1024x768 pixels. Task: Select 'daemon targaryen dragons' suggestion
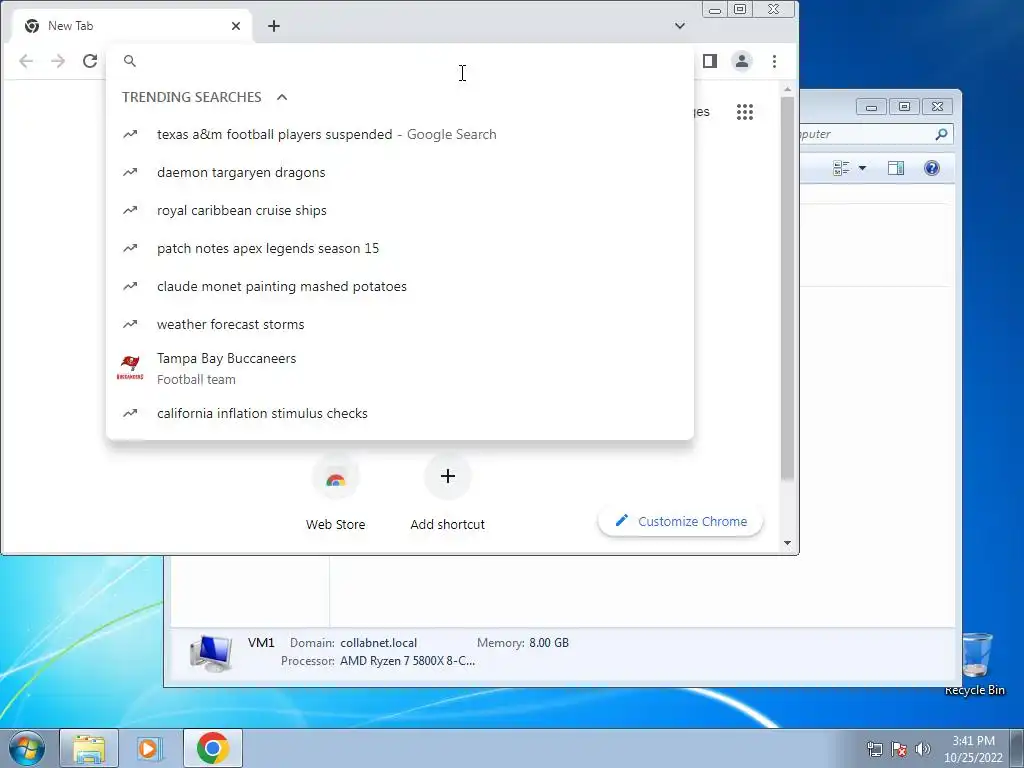click(400, 172)
